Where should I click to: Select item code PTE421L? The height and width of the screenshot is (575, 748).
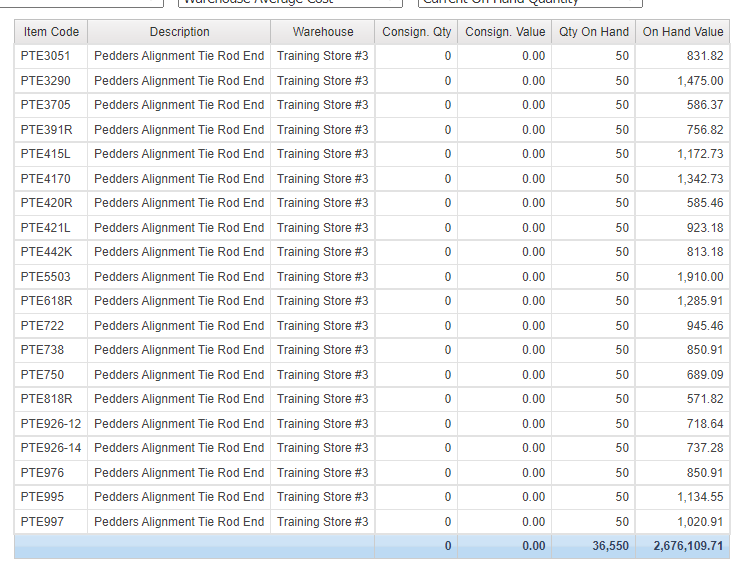point(45,228)
